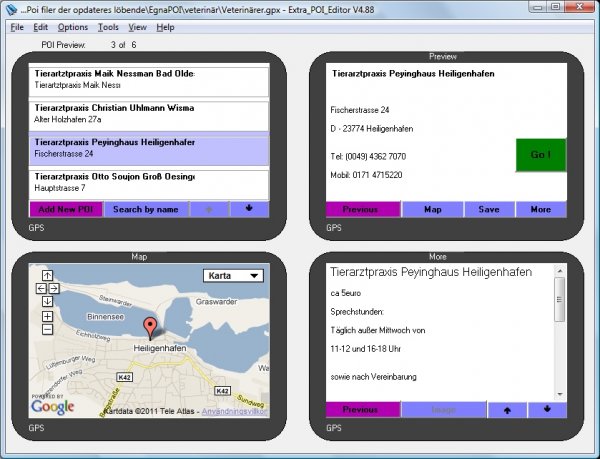
Task: Open the File menu
Action: (x=17, y=27)
